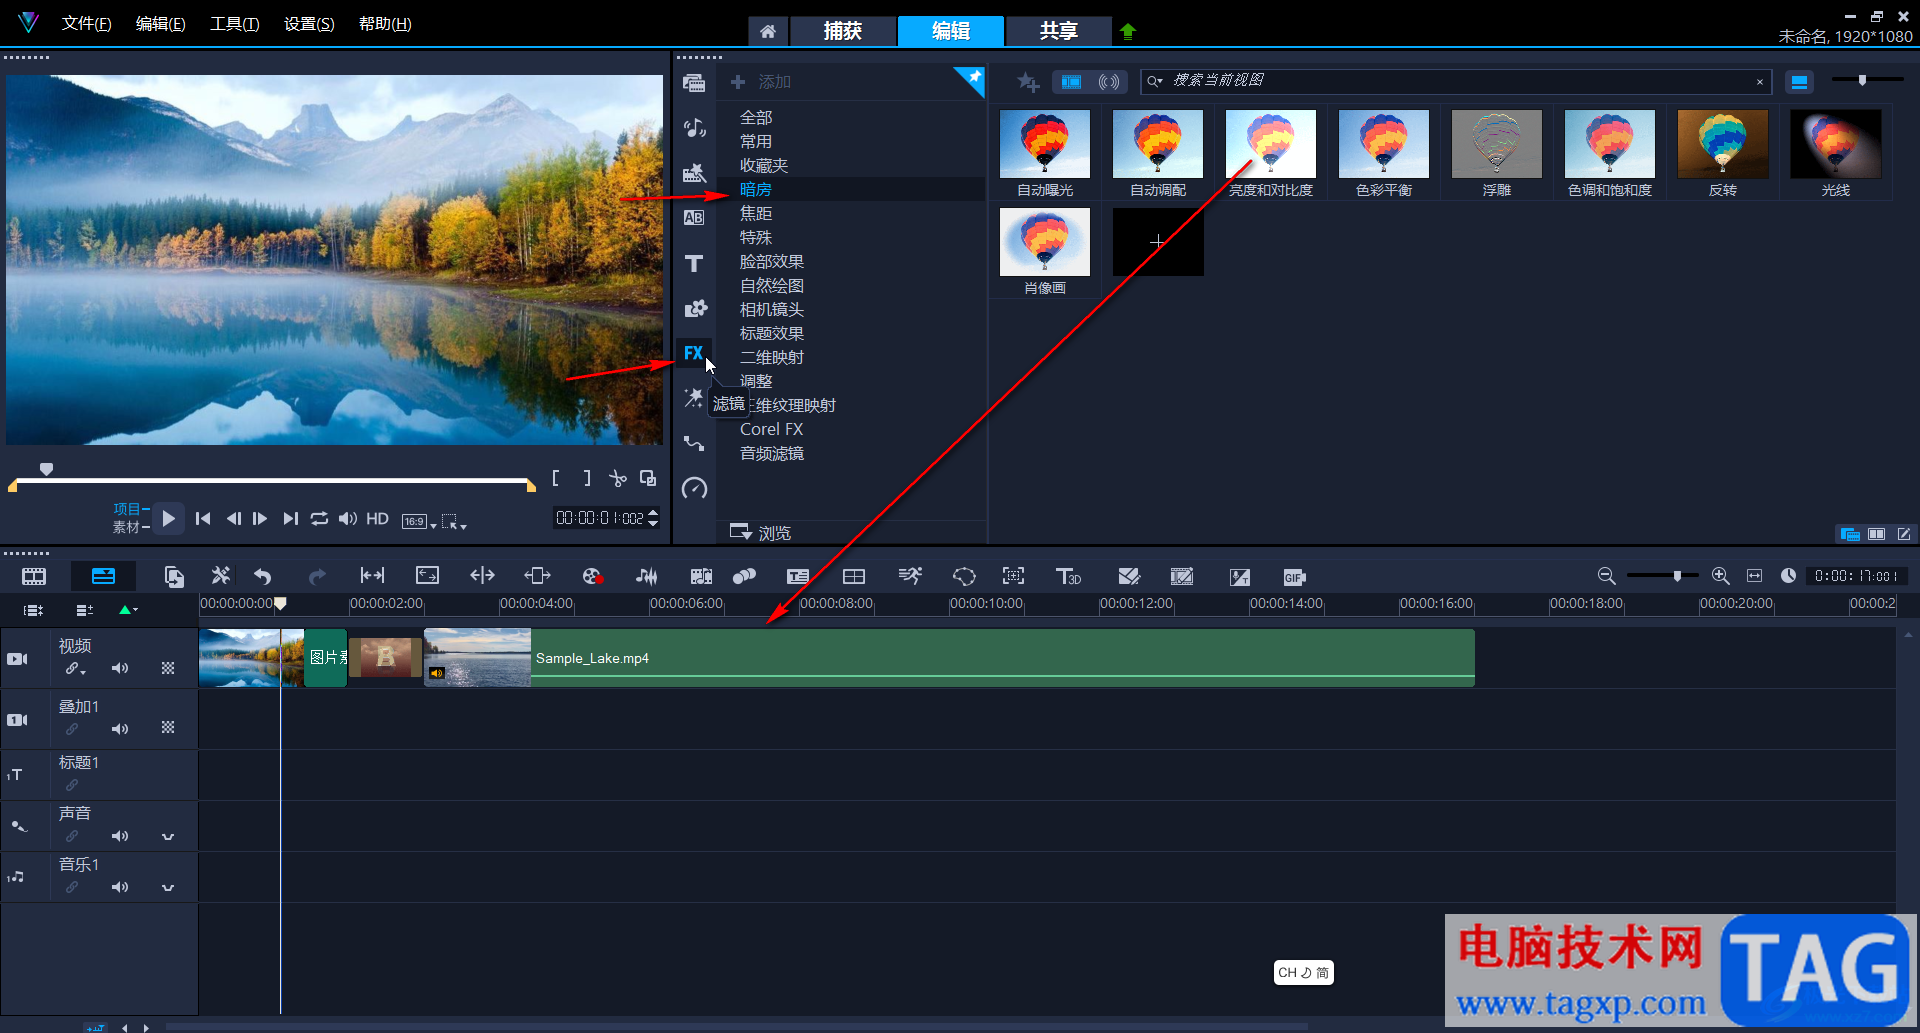Select the Corel FX filter category
Screen dimensions: 1920x1033
click(x=772, y=429)
